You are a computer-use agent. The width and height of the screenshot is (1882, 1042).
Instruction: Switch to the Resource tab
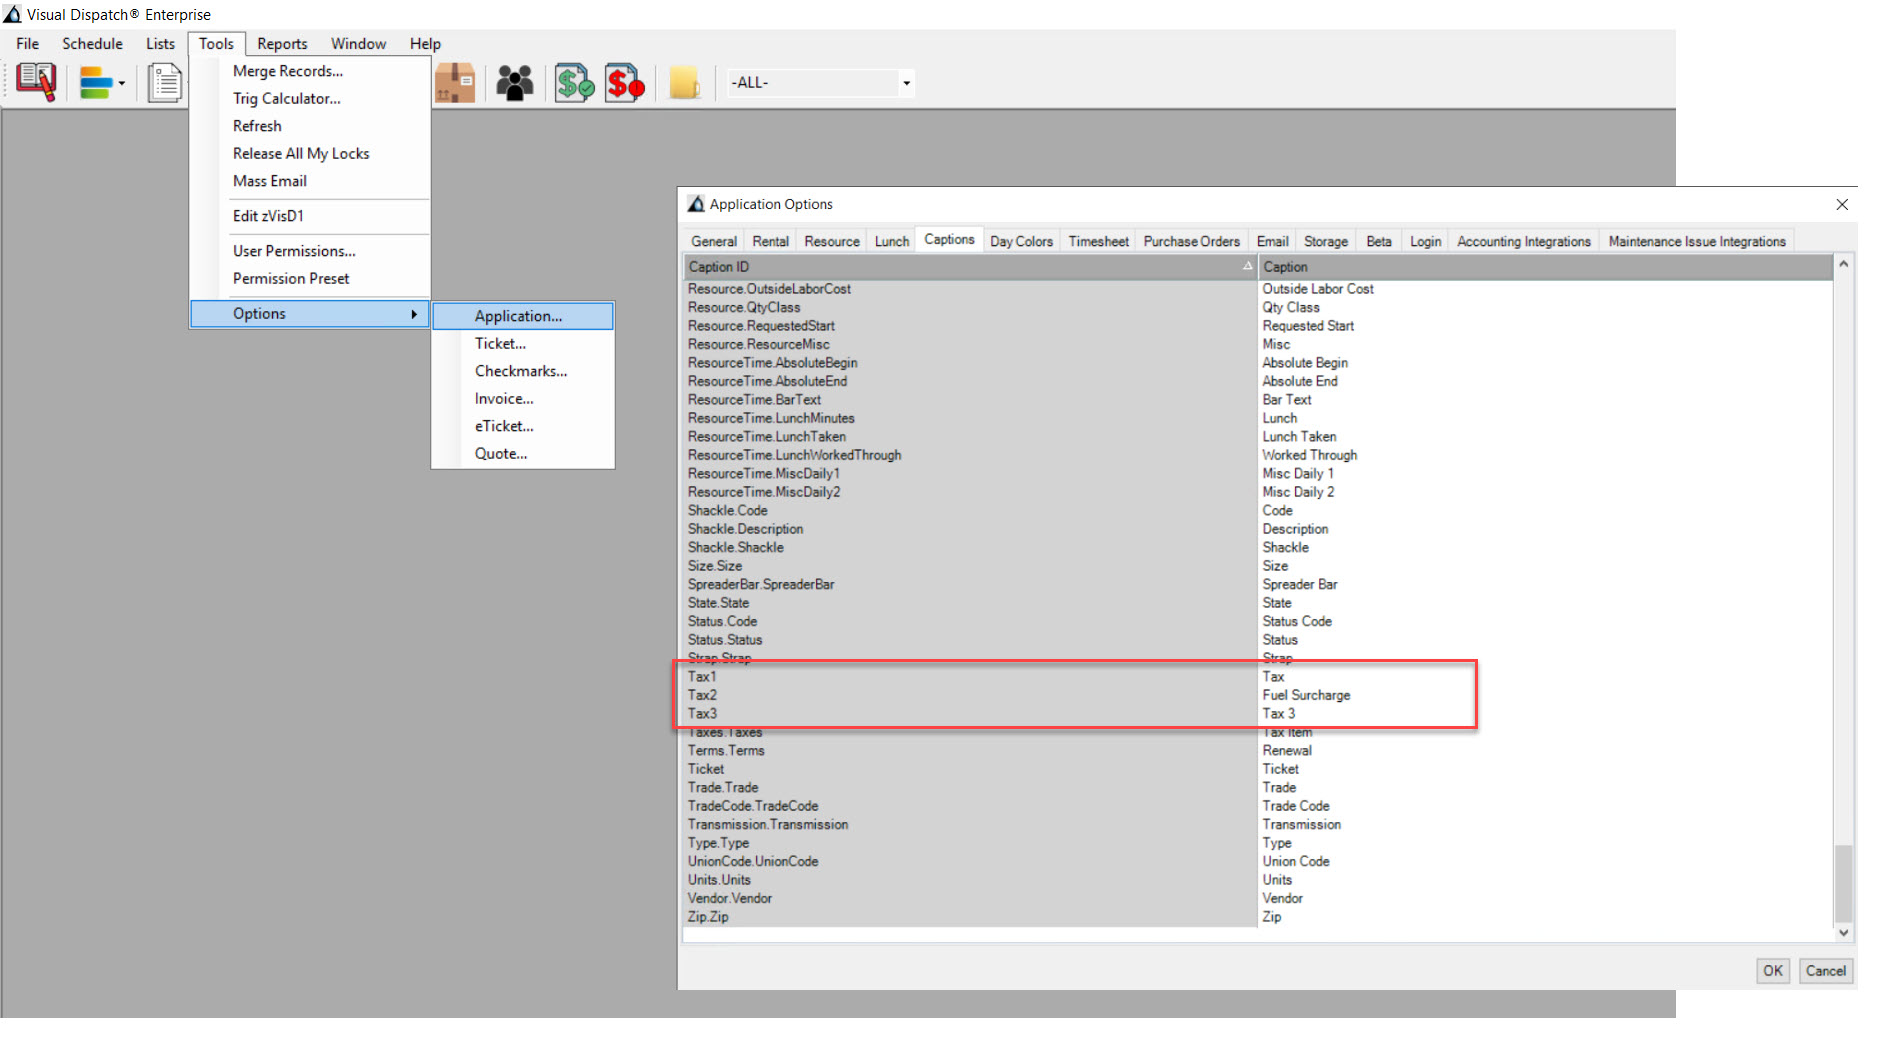pos(832,241)
